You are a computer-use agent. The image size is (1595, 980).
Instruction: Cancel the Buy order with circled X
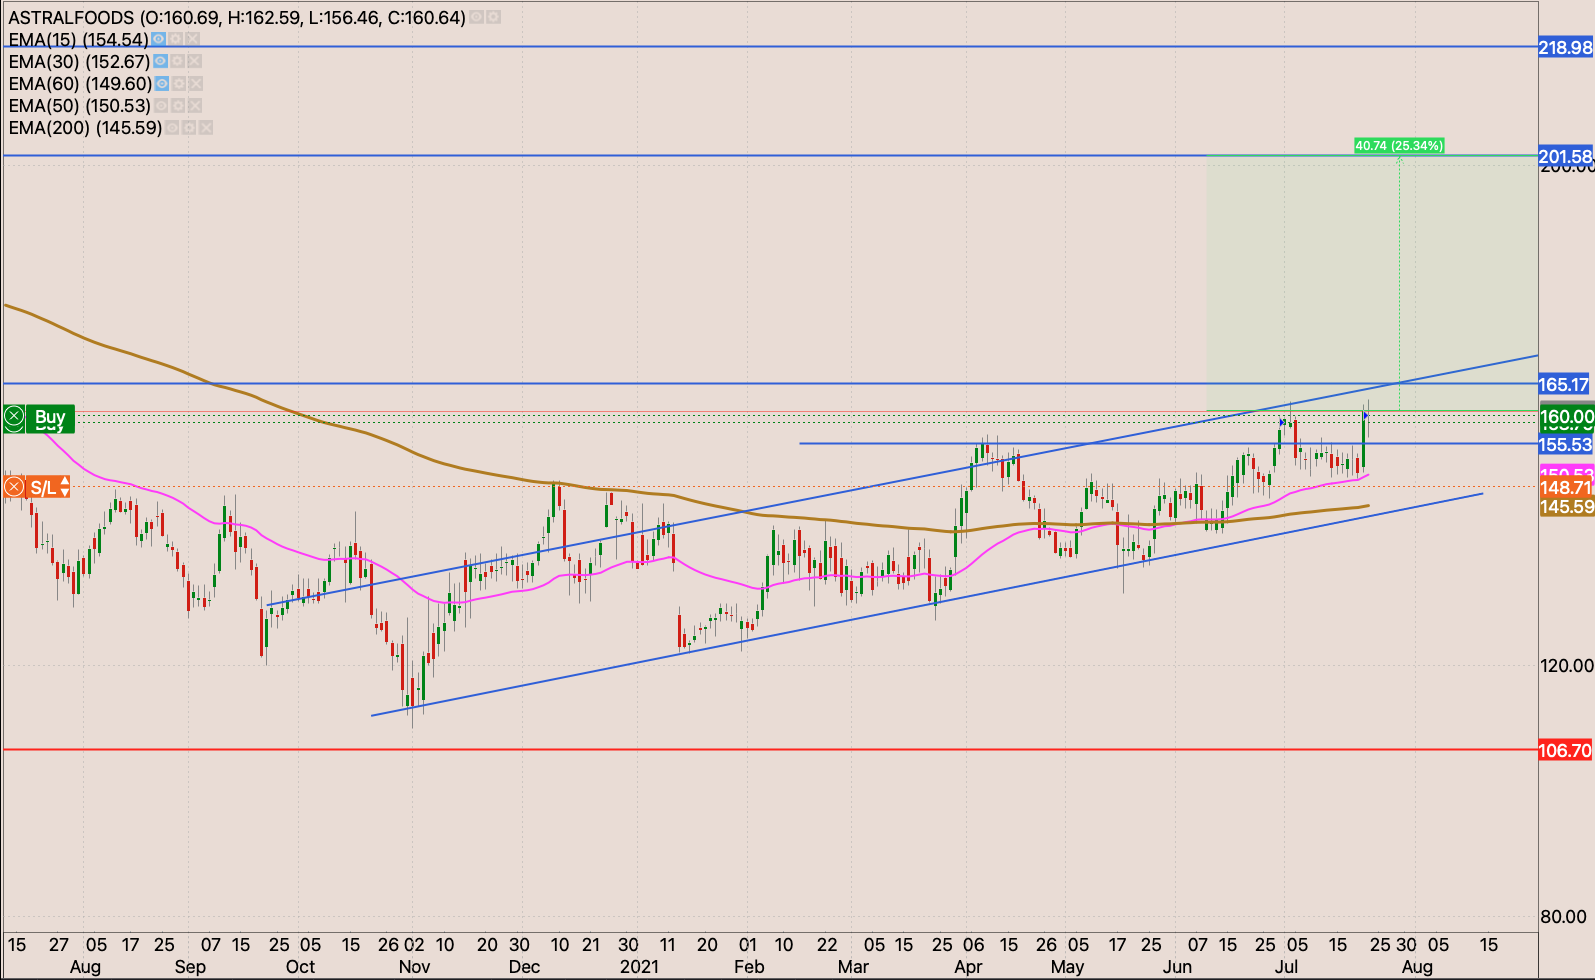[14, 416]
